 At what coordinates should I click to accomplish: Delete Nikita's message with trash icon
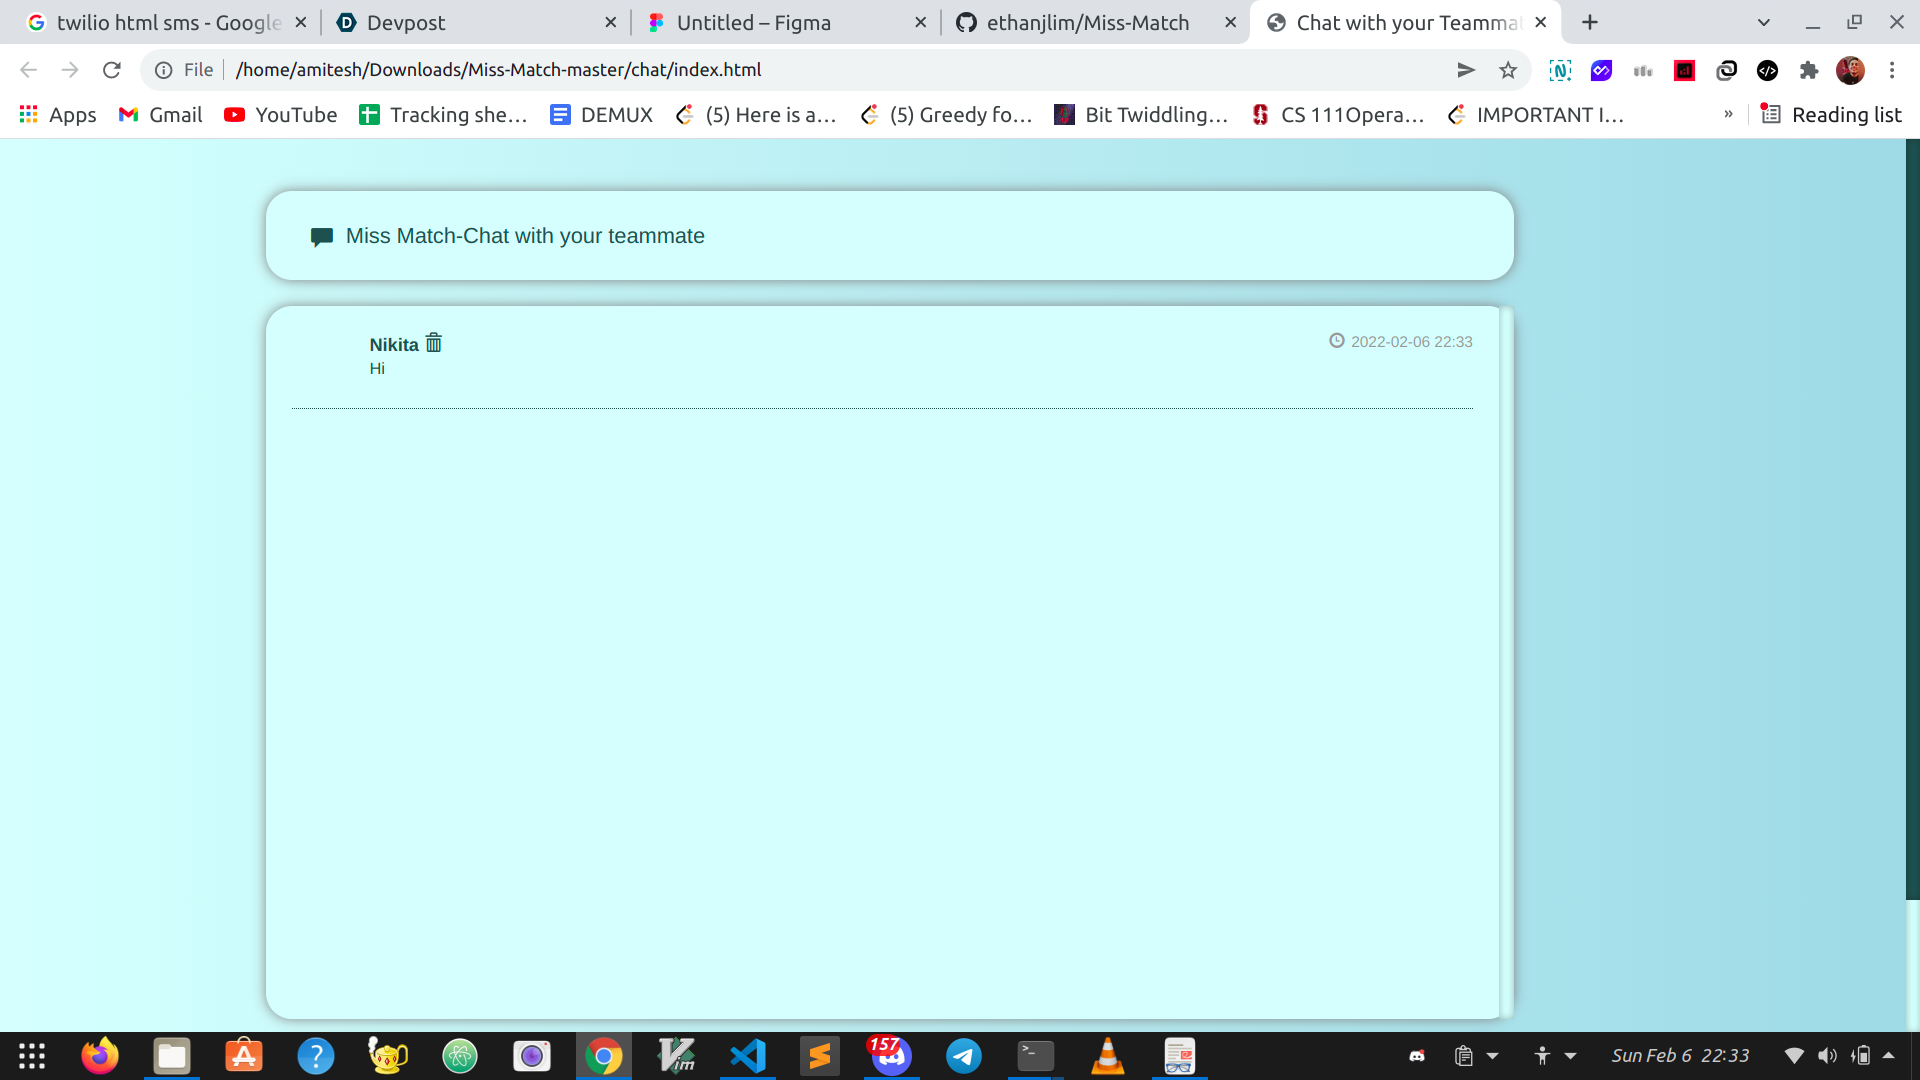pos(433,343)
